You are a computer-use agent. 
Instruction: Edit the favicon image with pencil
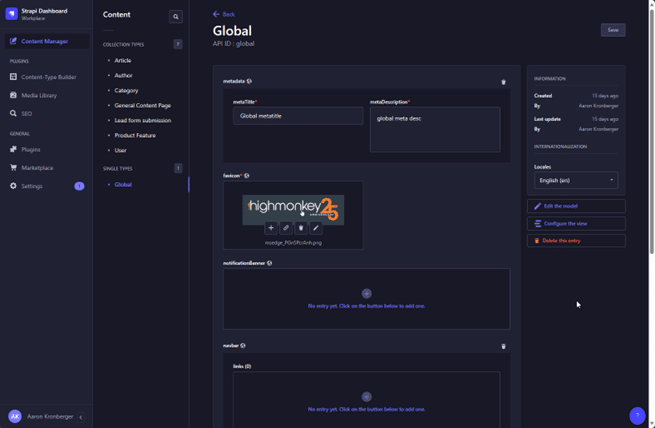click(316, 228)
